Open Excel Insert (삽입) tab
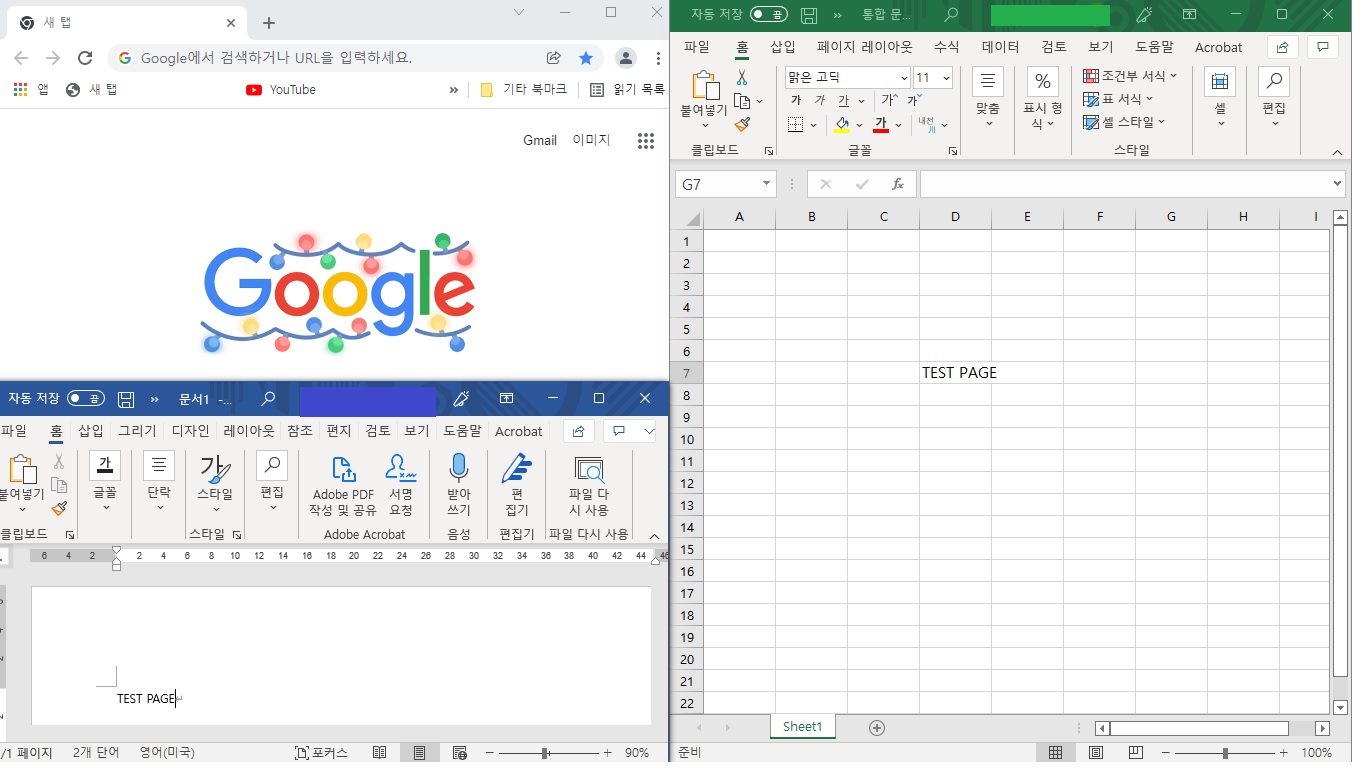Screen dimensions: 1363x771 click(x=783, y=47)
